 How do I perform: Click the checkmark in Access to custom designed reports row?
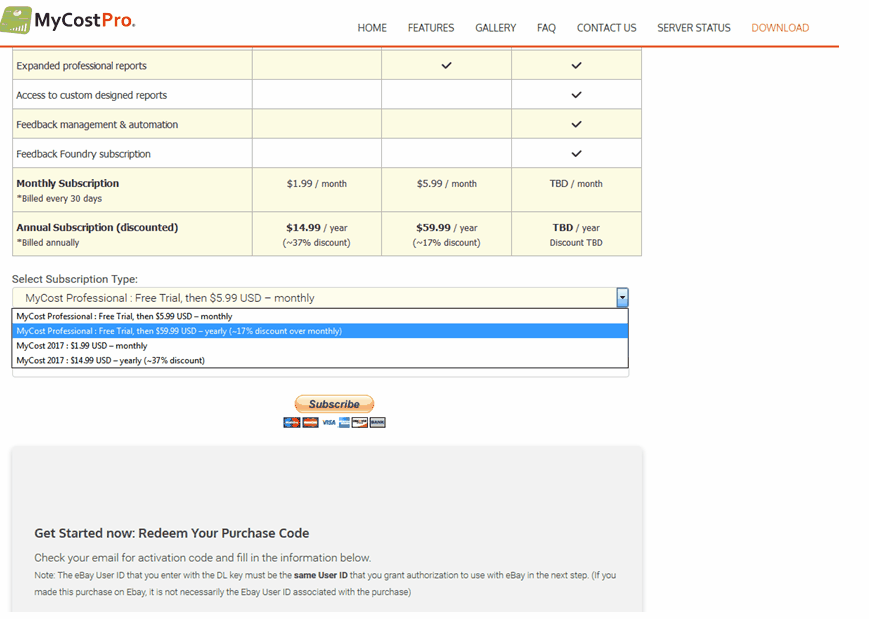click(576, 95)
